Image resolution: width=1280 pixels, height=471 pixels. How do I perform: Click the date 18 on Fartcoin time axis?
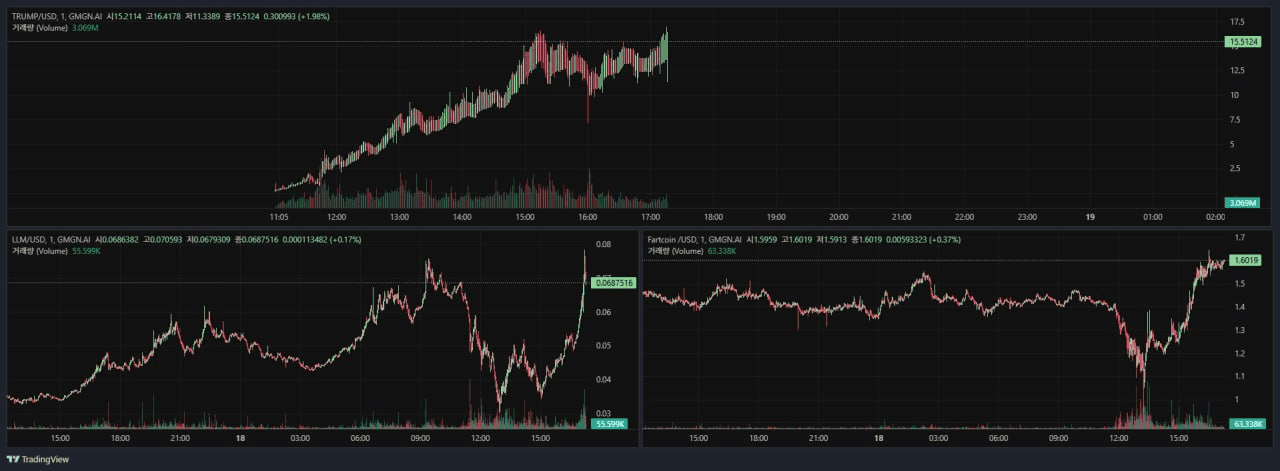pyautogui.click(x=879, y=438)
